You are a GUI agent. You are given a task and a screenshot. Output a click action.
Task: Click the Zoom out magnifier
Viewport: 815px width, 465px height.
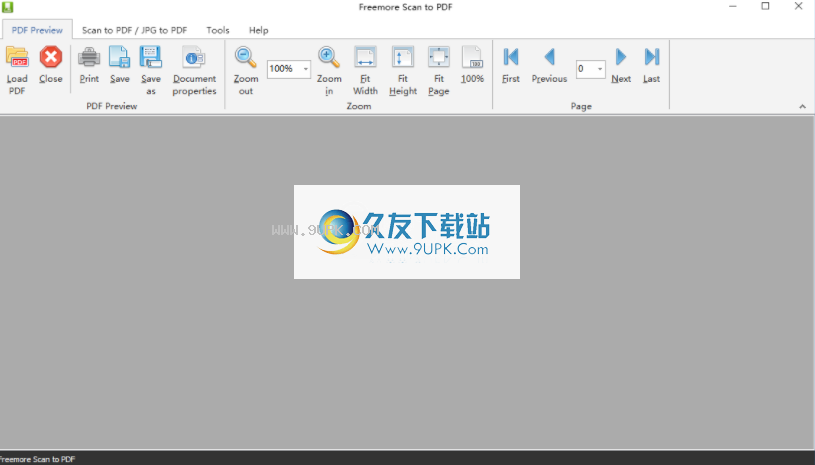(x=245, y=57)
